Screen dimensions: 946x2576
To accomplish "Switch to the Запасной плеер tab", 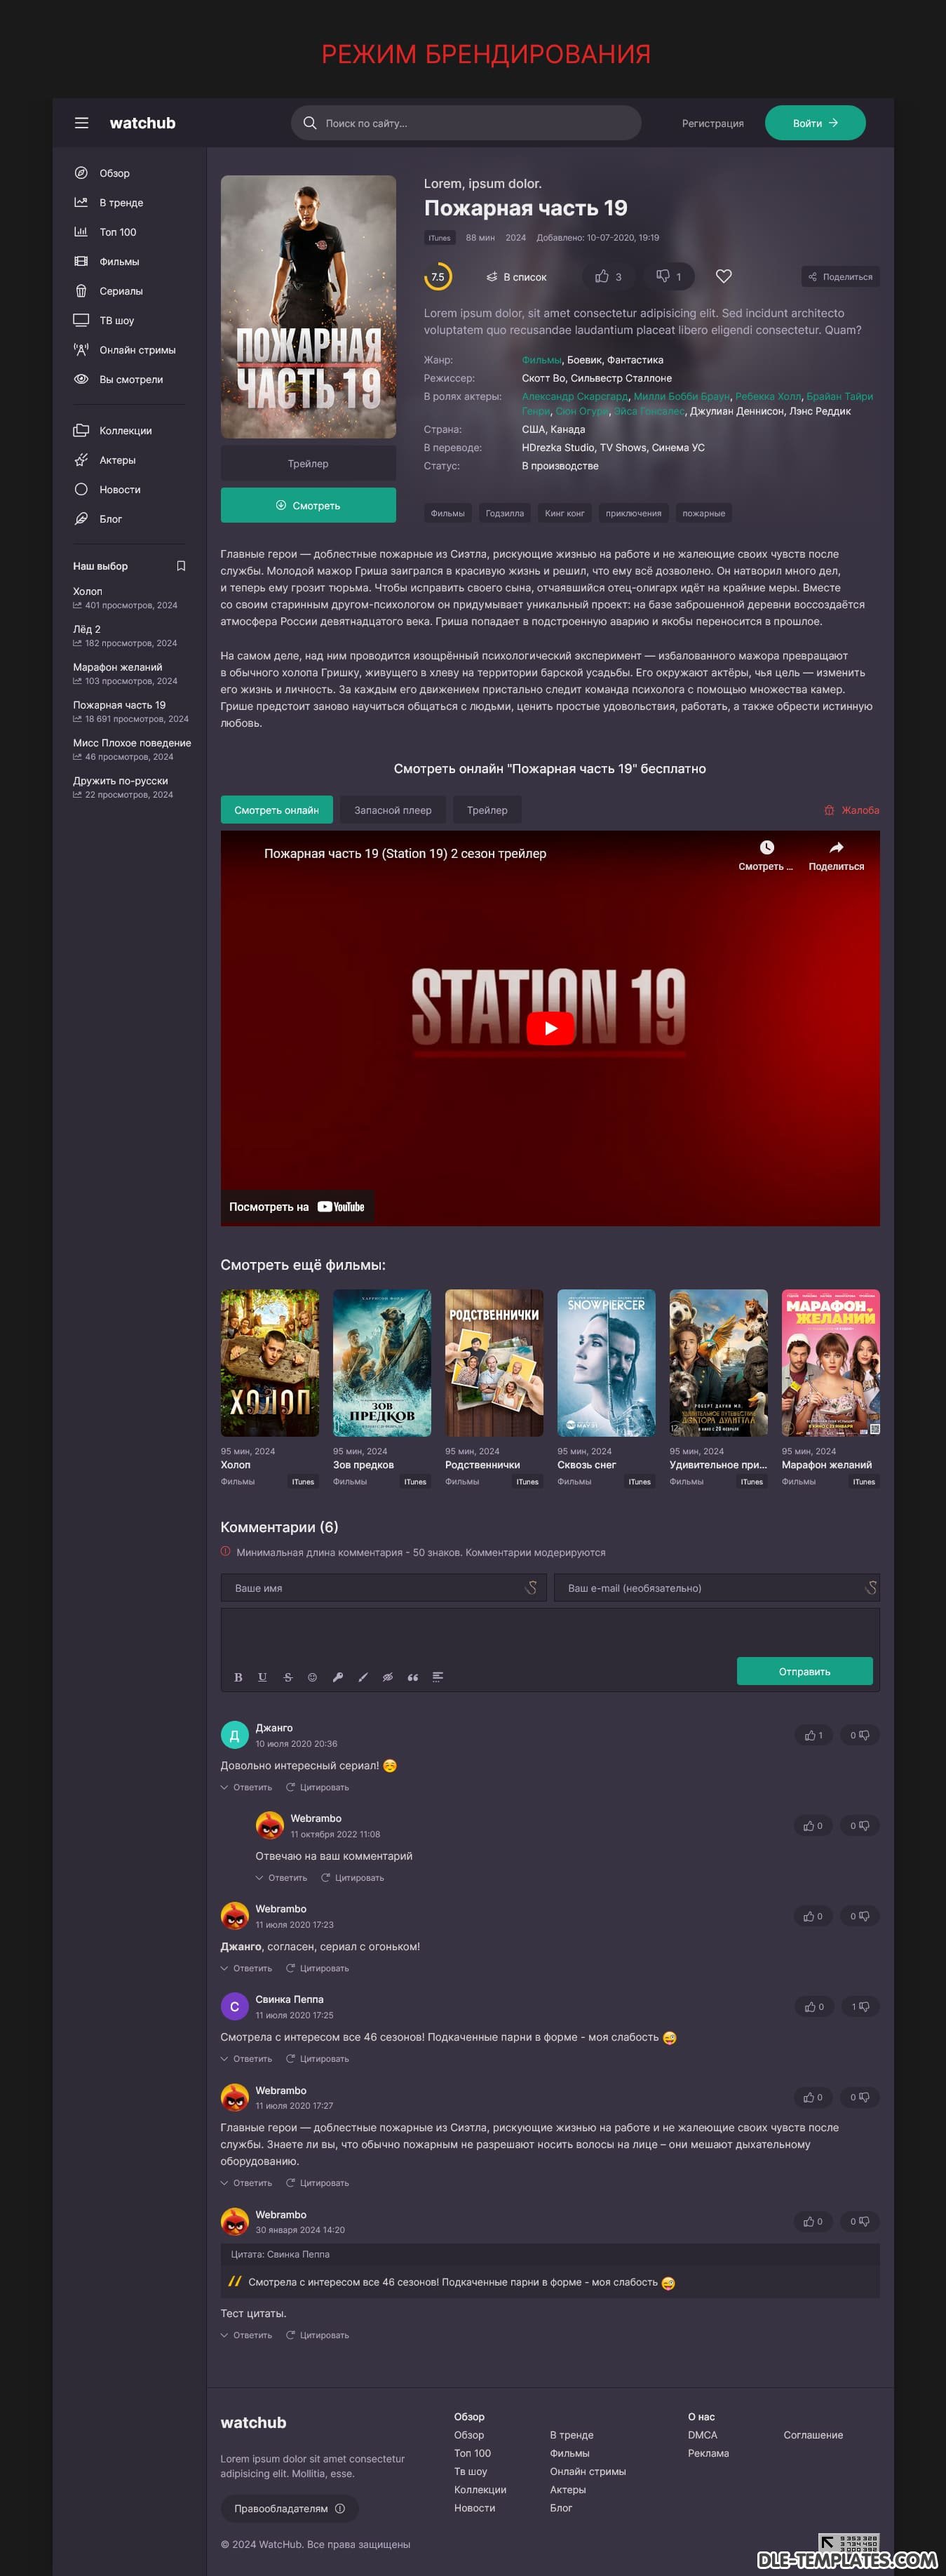I will coord(393,810).
